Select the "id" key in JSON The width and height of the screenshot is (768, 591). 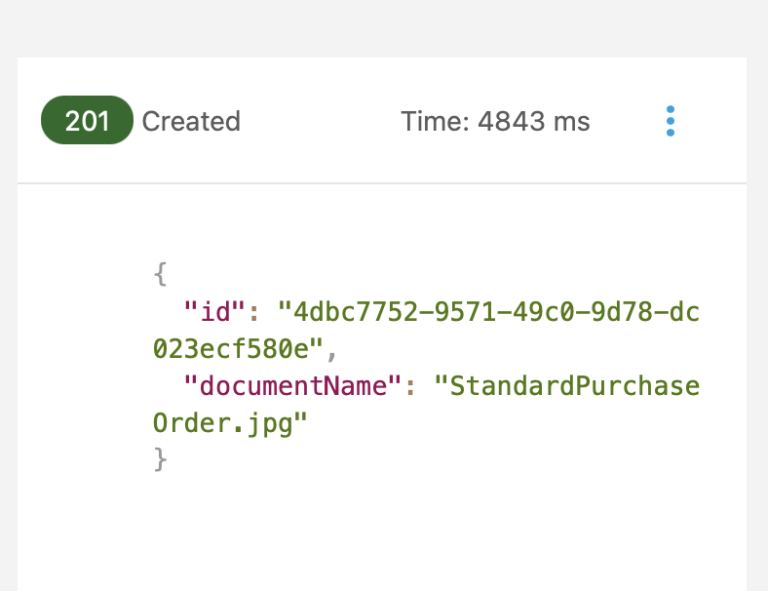tap(215, 311)
